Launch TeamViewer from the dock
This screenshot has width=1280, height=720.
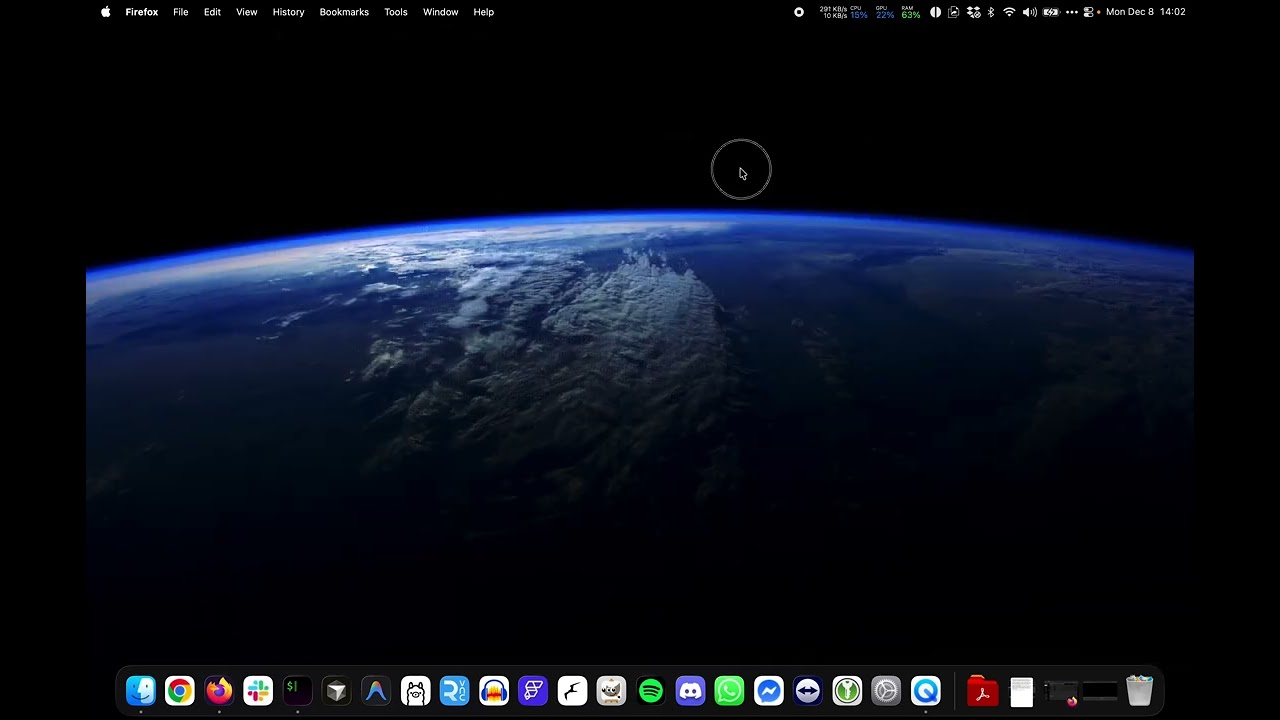point(808,690)
